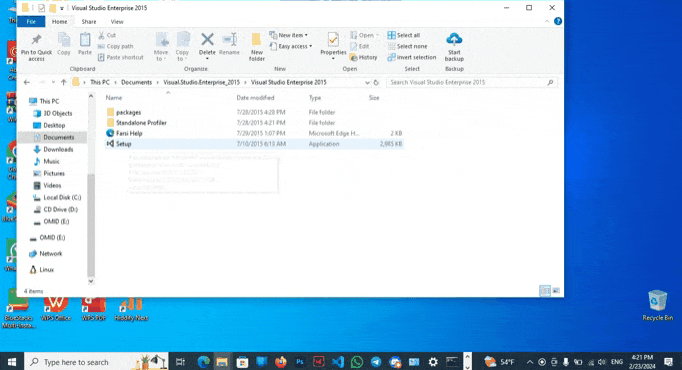The width and height of the screenshot is (682, 370).
Task: Click Paste shortcut in the ribbon
Action: (x=120, y=57)
